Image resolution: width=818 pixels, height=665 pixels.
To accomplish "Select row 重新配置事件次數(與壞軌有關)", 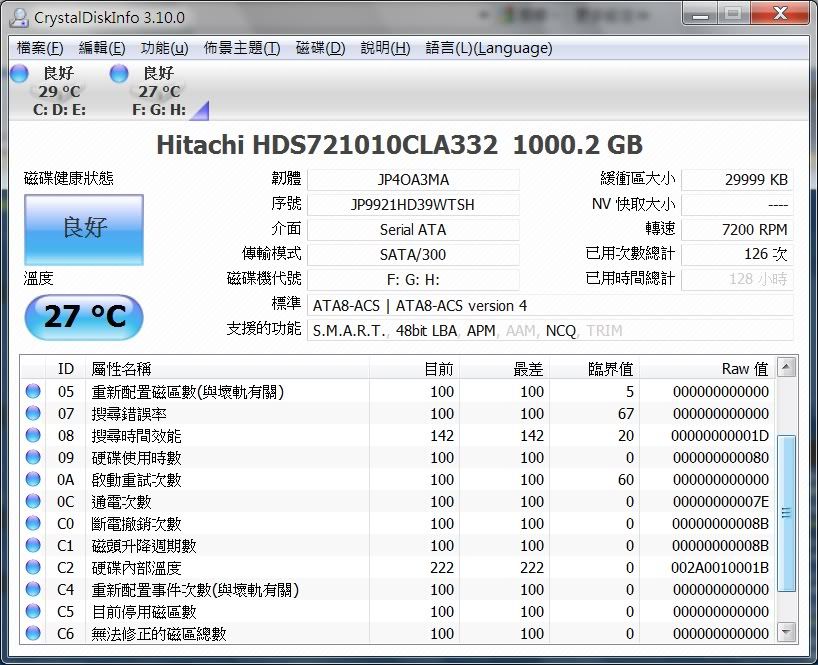I will point(398,589).
